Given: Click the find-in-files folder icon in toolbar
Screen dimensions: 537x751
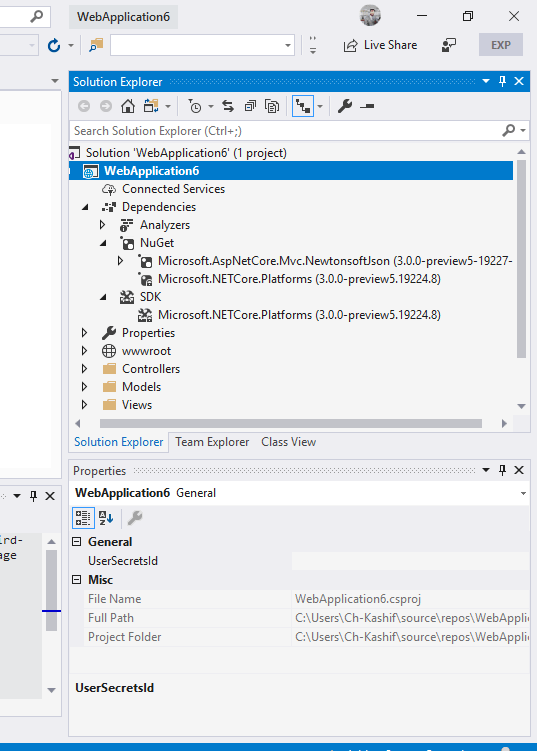Looking at the screenshot, I should tap(96, 46).
